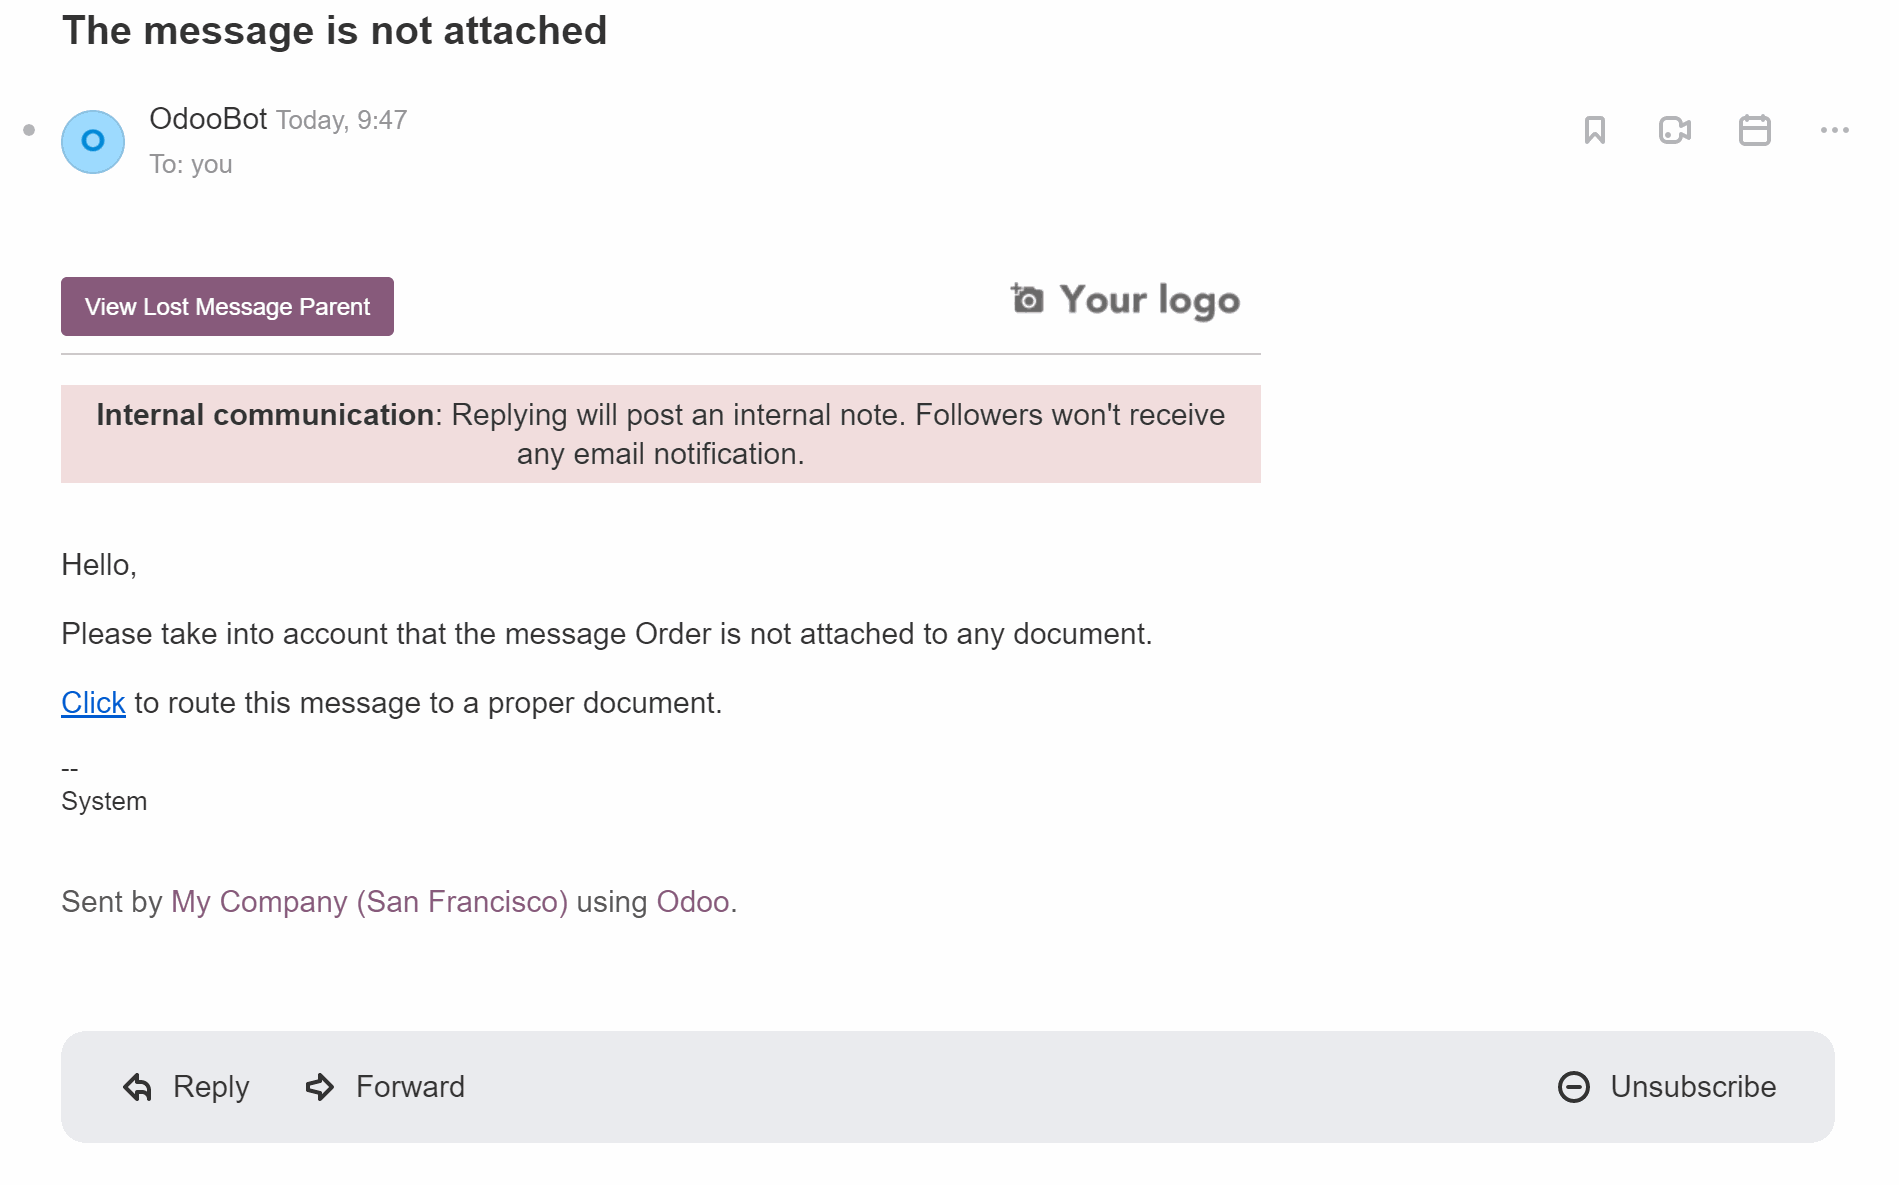This screenshot has height=1185, width=1899.
Task: Toggle the unread dot beside the sender
Action: coord(29,130)
